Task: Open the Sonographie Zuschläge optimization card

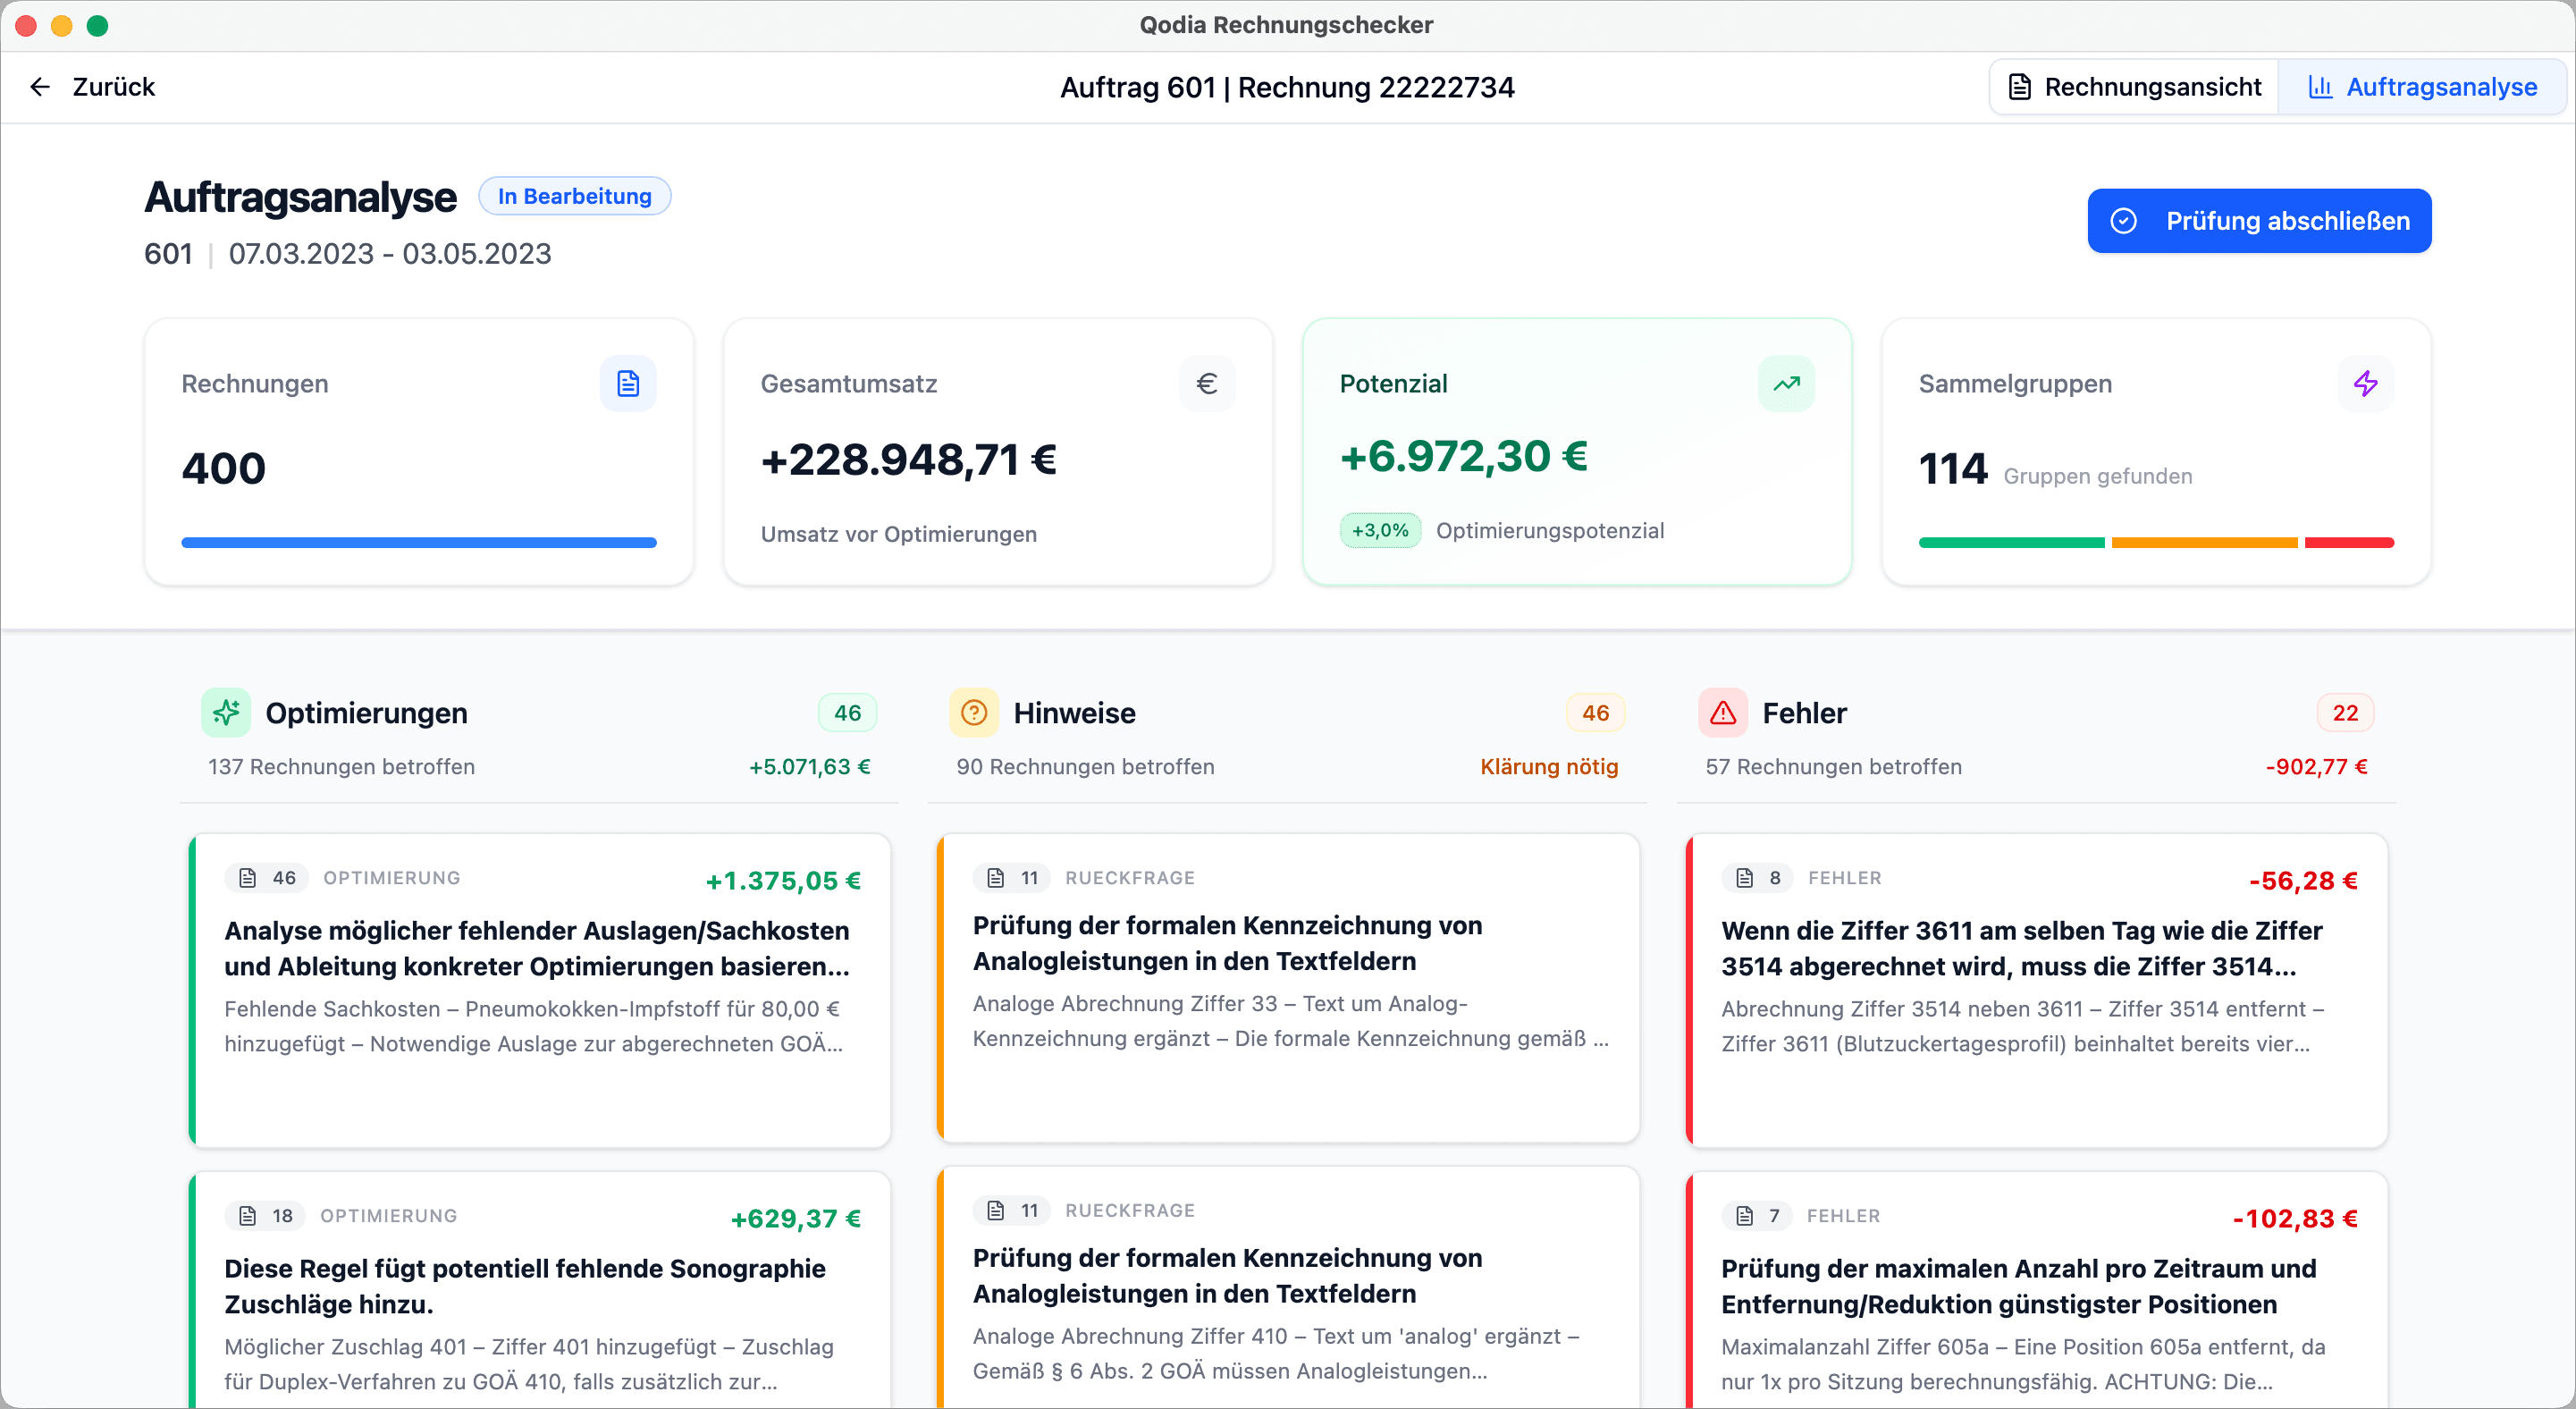Action: [540, 1290]
